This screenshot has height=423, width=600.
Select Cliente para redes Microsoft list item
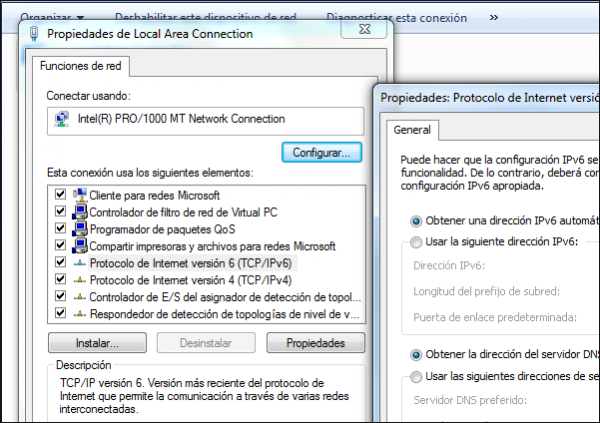(x=154, y=195)
